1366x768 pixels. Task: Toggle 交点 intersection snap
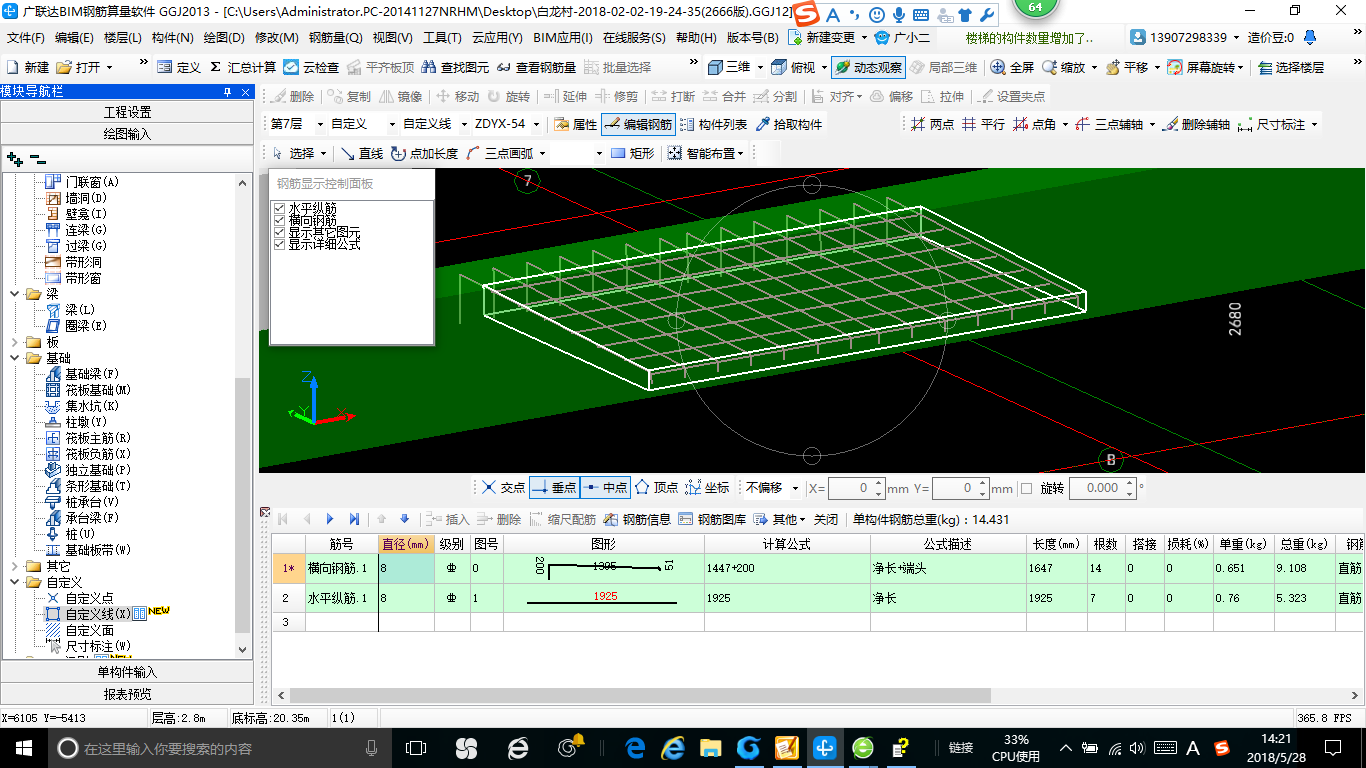click(x=502, y=488)
